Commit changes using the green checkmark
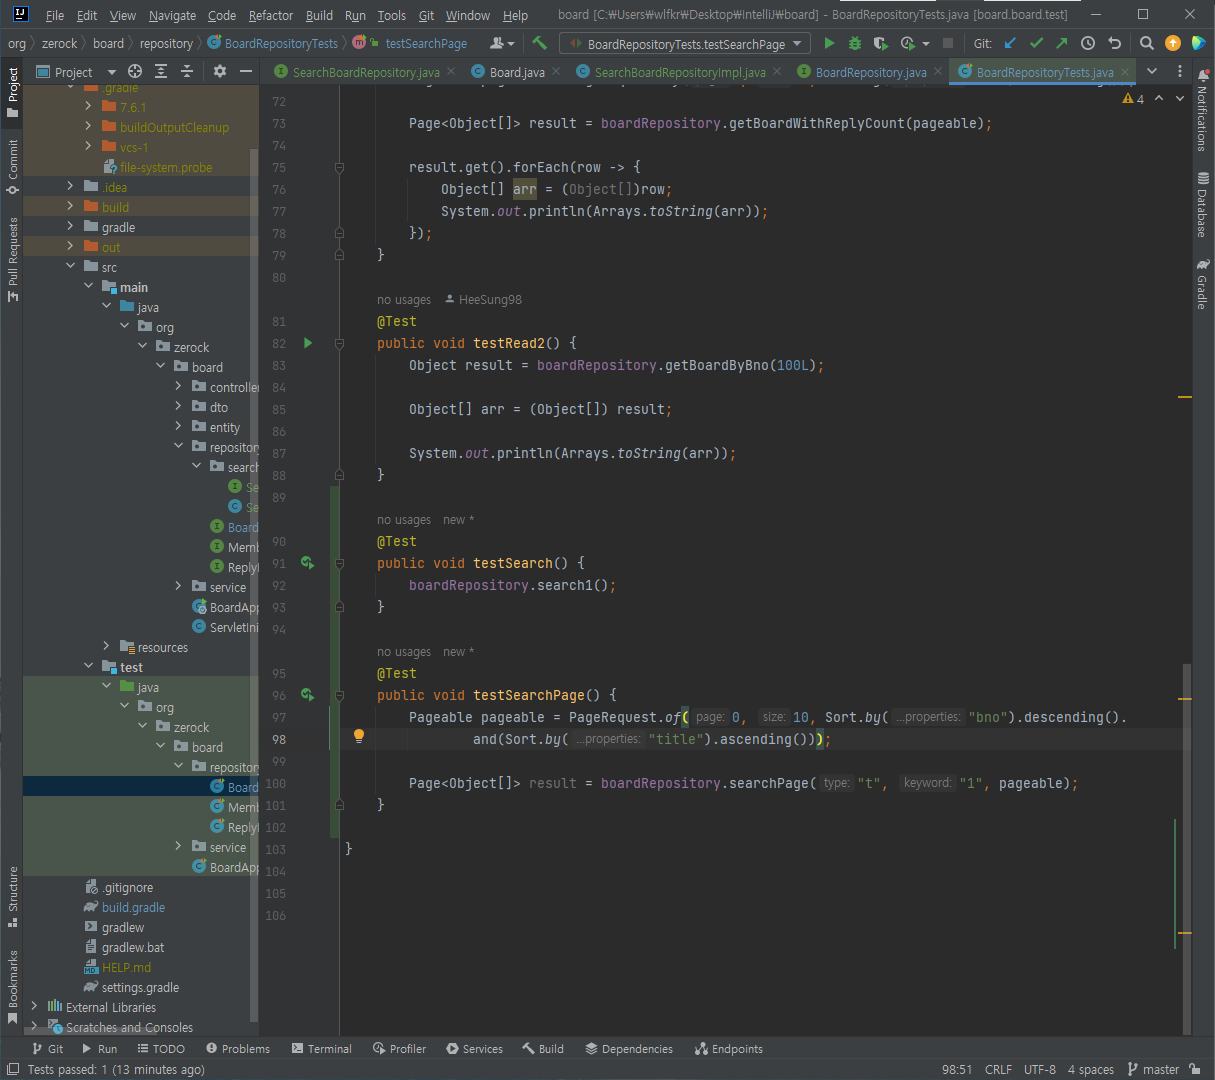The width and height of the screenshot is (1215, 1080). pos(1036,43)
